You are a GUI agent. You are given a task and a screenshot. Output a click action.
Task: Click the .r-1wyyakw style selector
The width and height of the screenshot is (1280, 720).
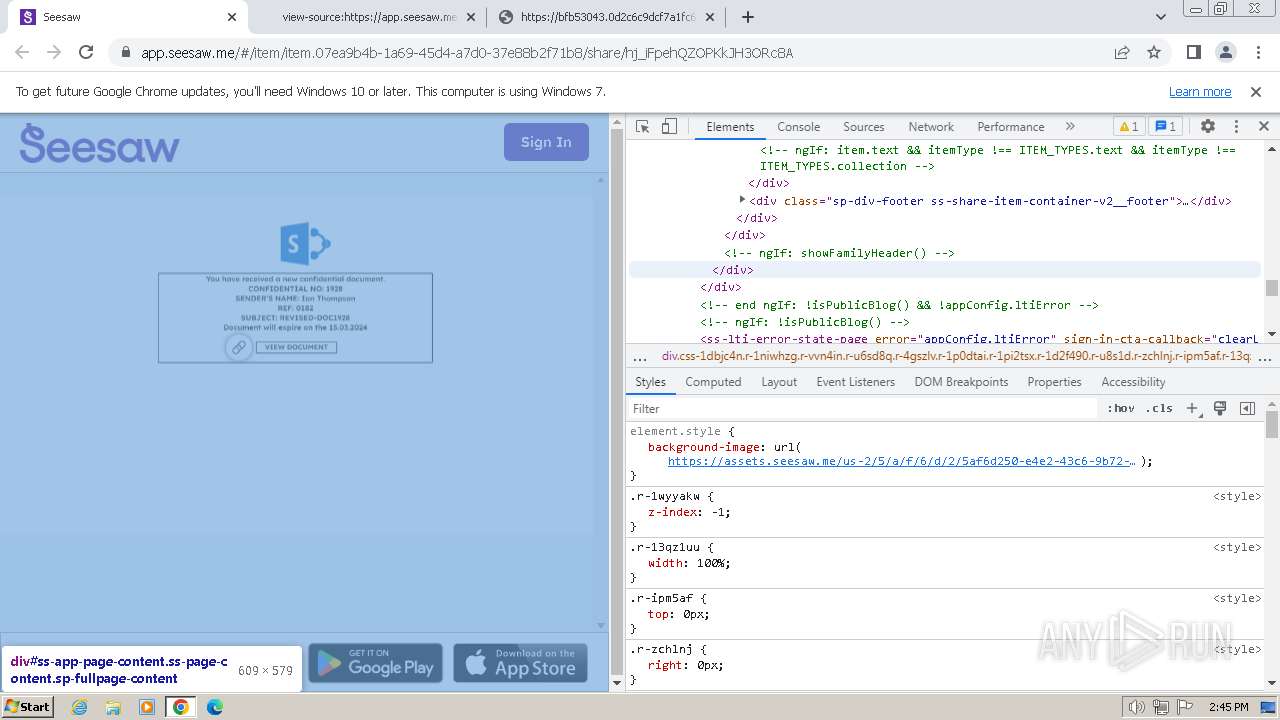(x=666, y=496)
